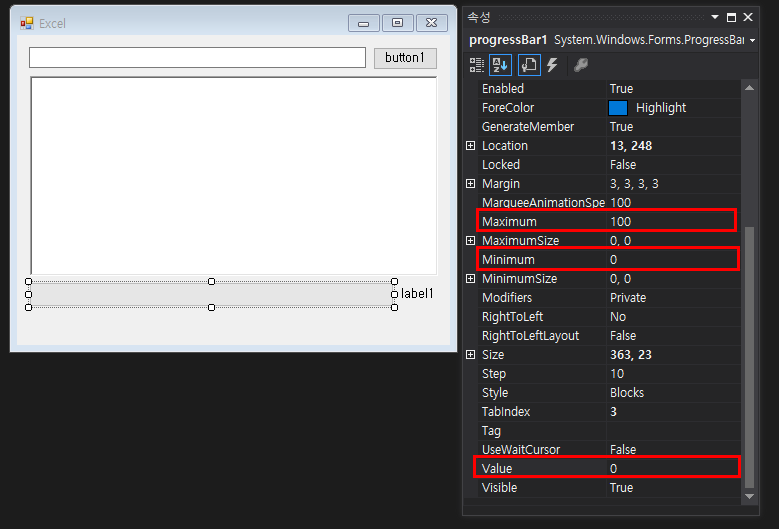779x529 pixels.
Task: Select the Value property row
Action: click(607, 468)
